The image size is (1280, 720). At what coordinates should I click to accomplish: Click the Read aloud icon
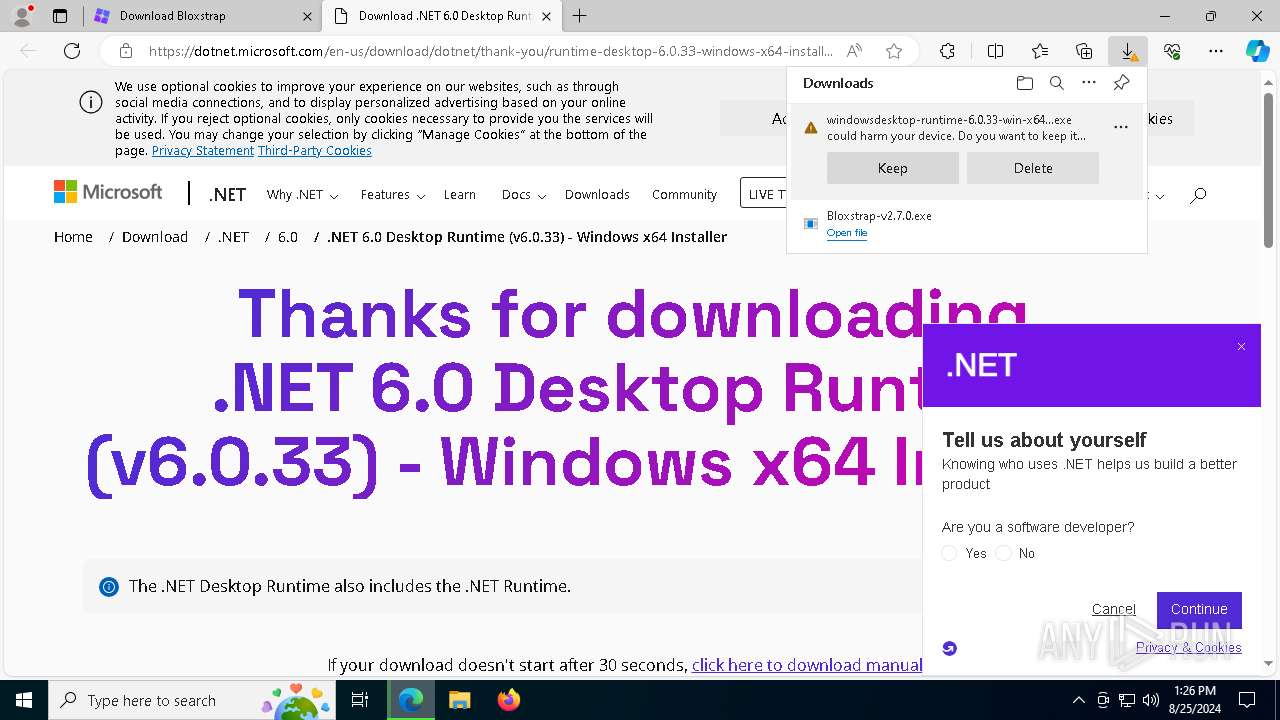click(x=854, y=51)
